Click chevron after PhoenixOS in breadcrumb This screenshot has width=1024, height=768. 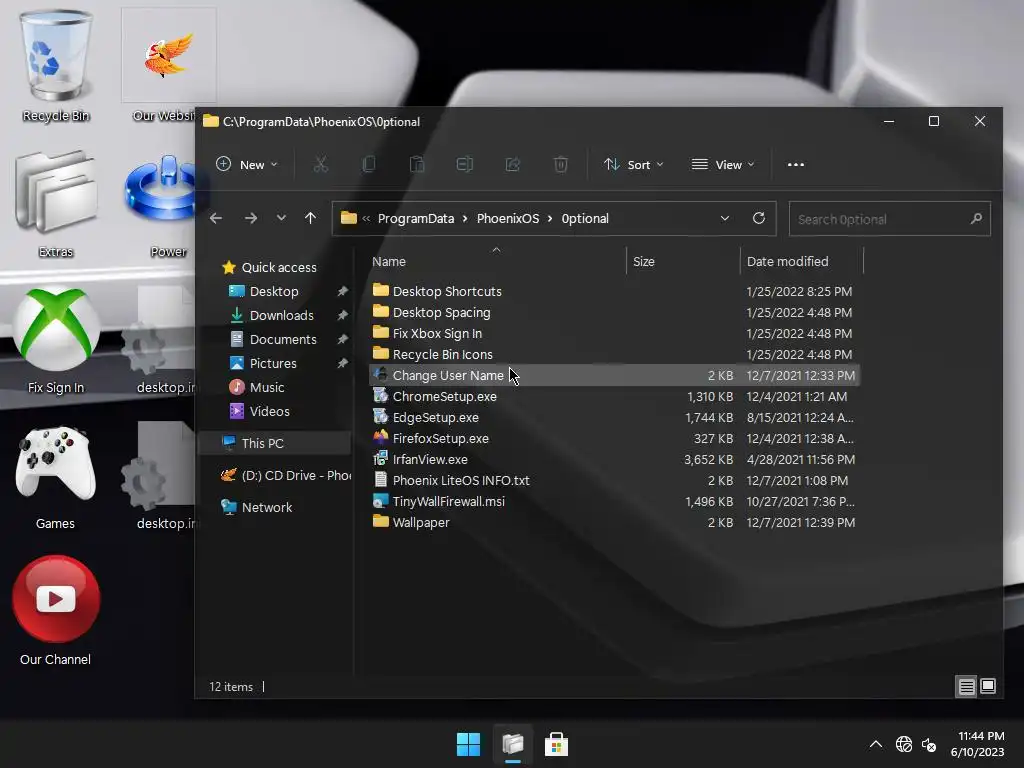(x=550, y=219)
